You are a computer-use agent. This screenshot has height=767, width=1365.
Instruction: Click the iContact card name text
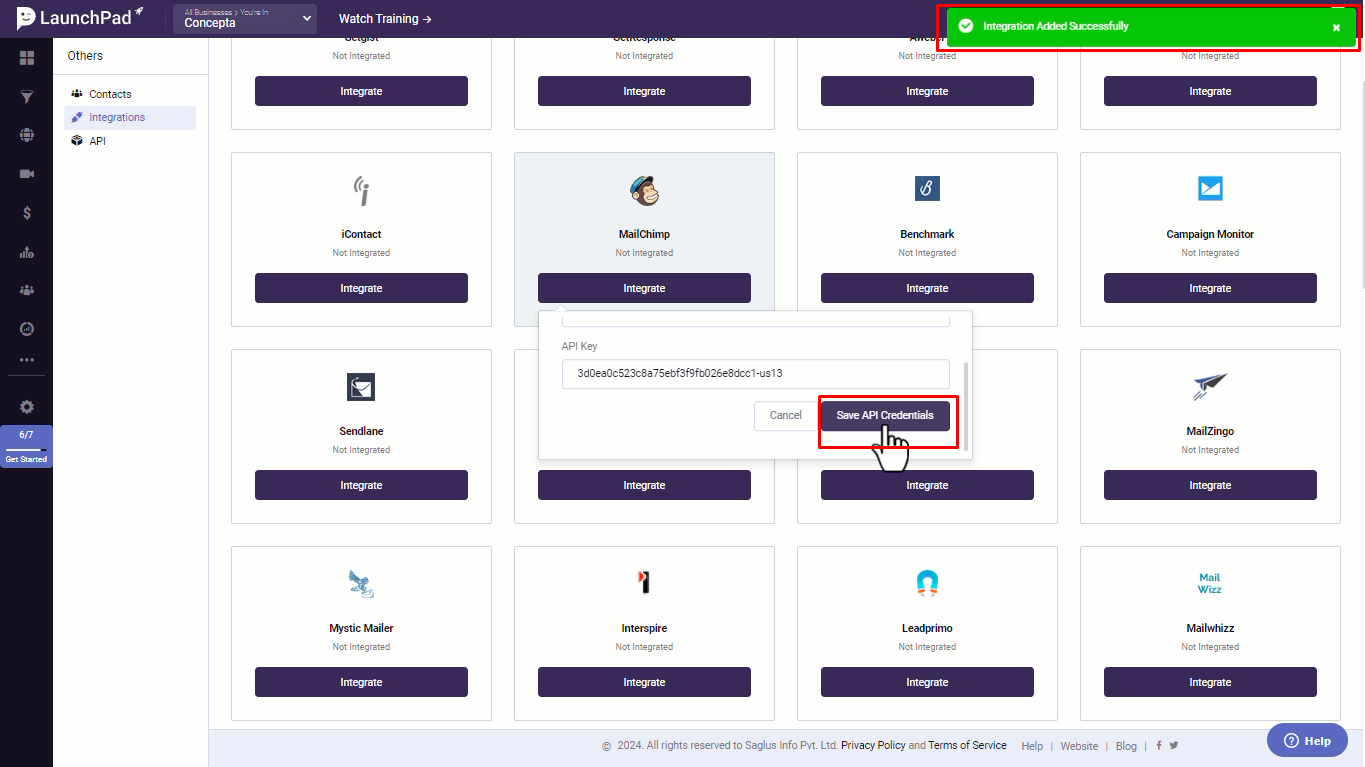361,234
